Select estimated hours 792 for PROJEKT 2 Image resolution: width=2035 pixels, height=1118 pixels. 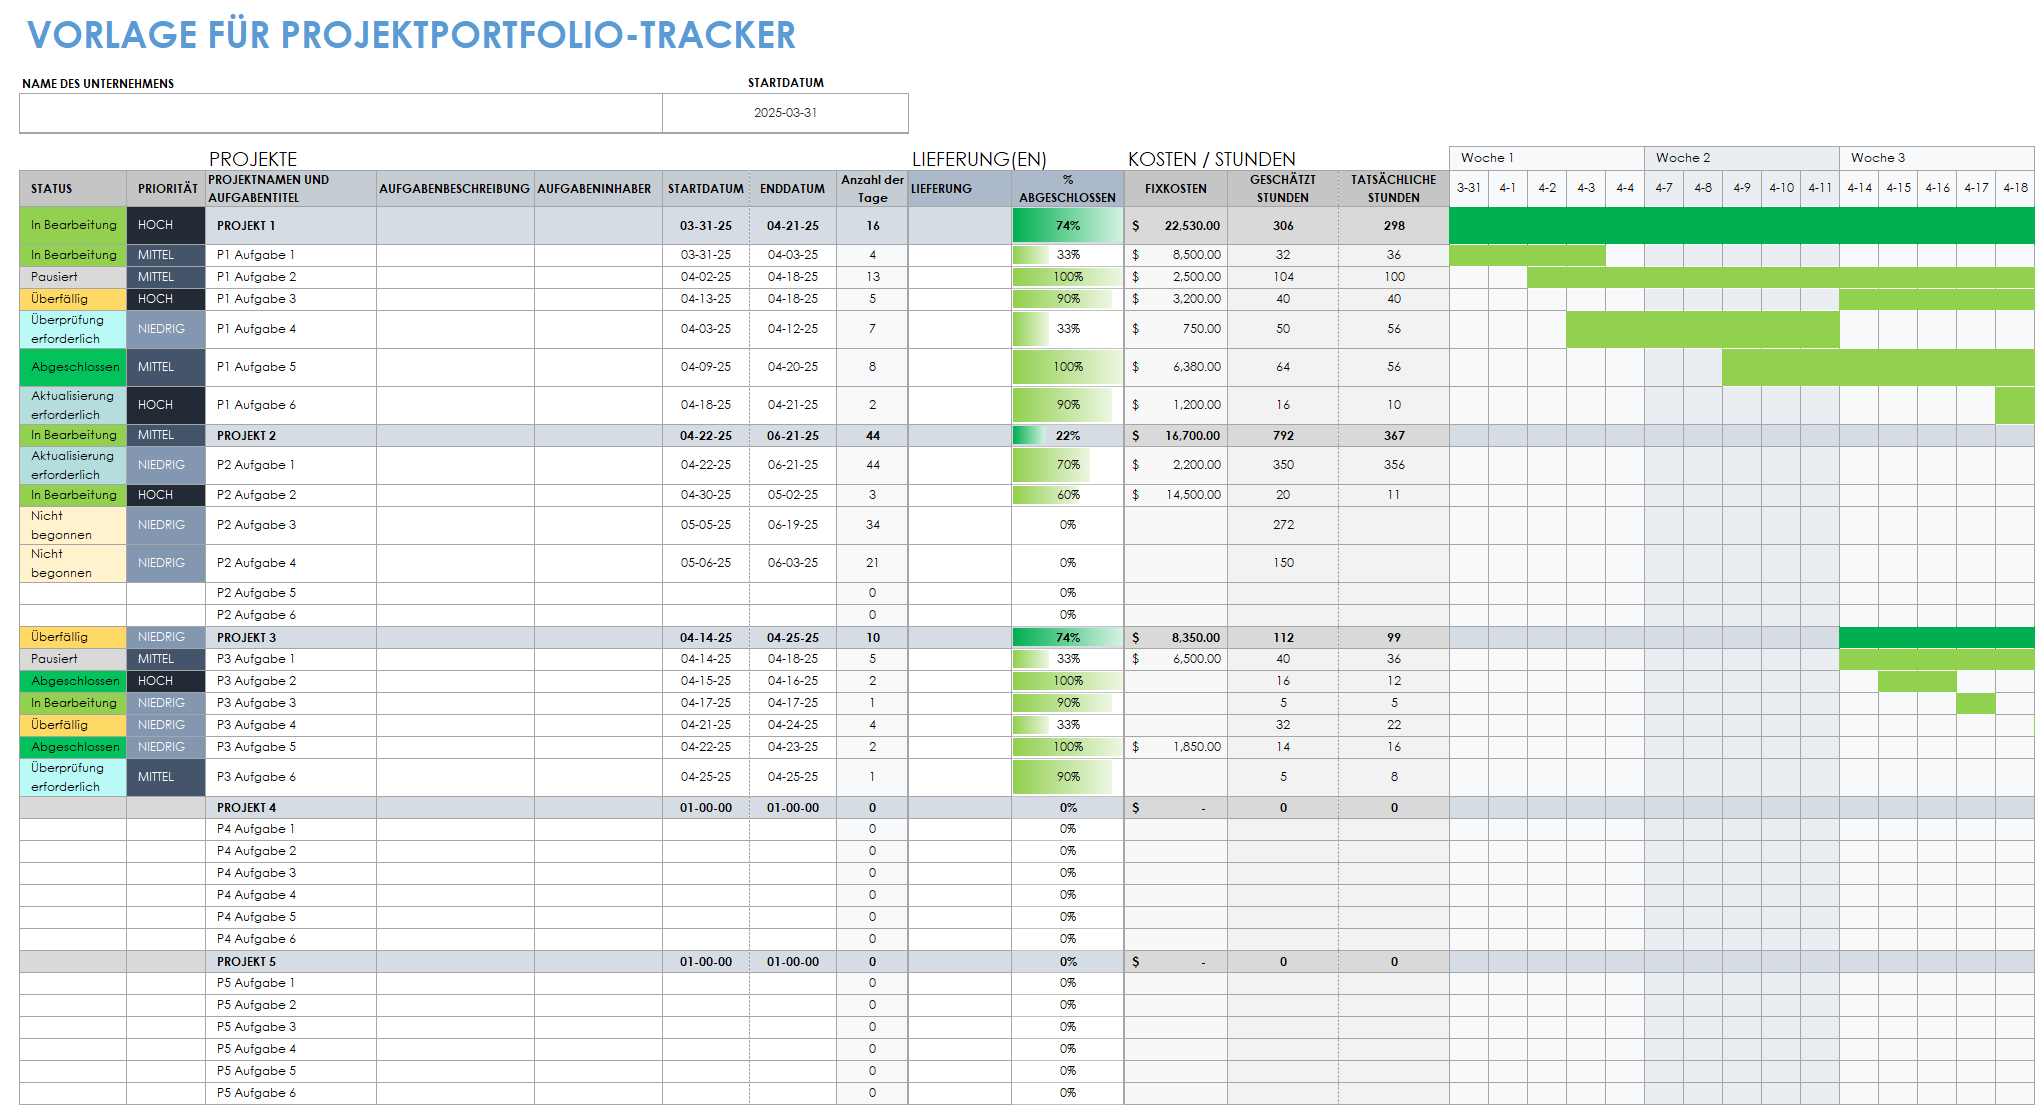(1283, 436)
